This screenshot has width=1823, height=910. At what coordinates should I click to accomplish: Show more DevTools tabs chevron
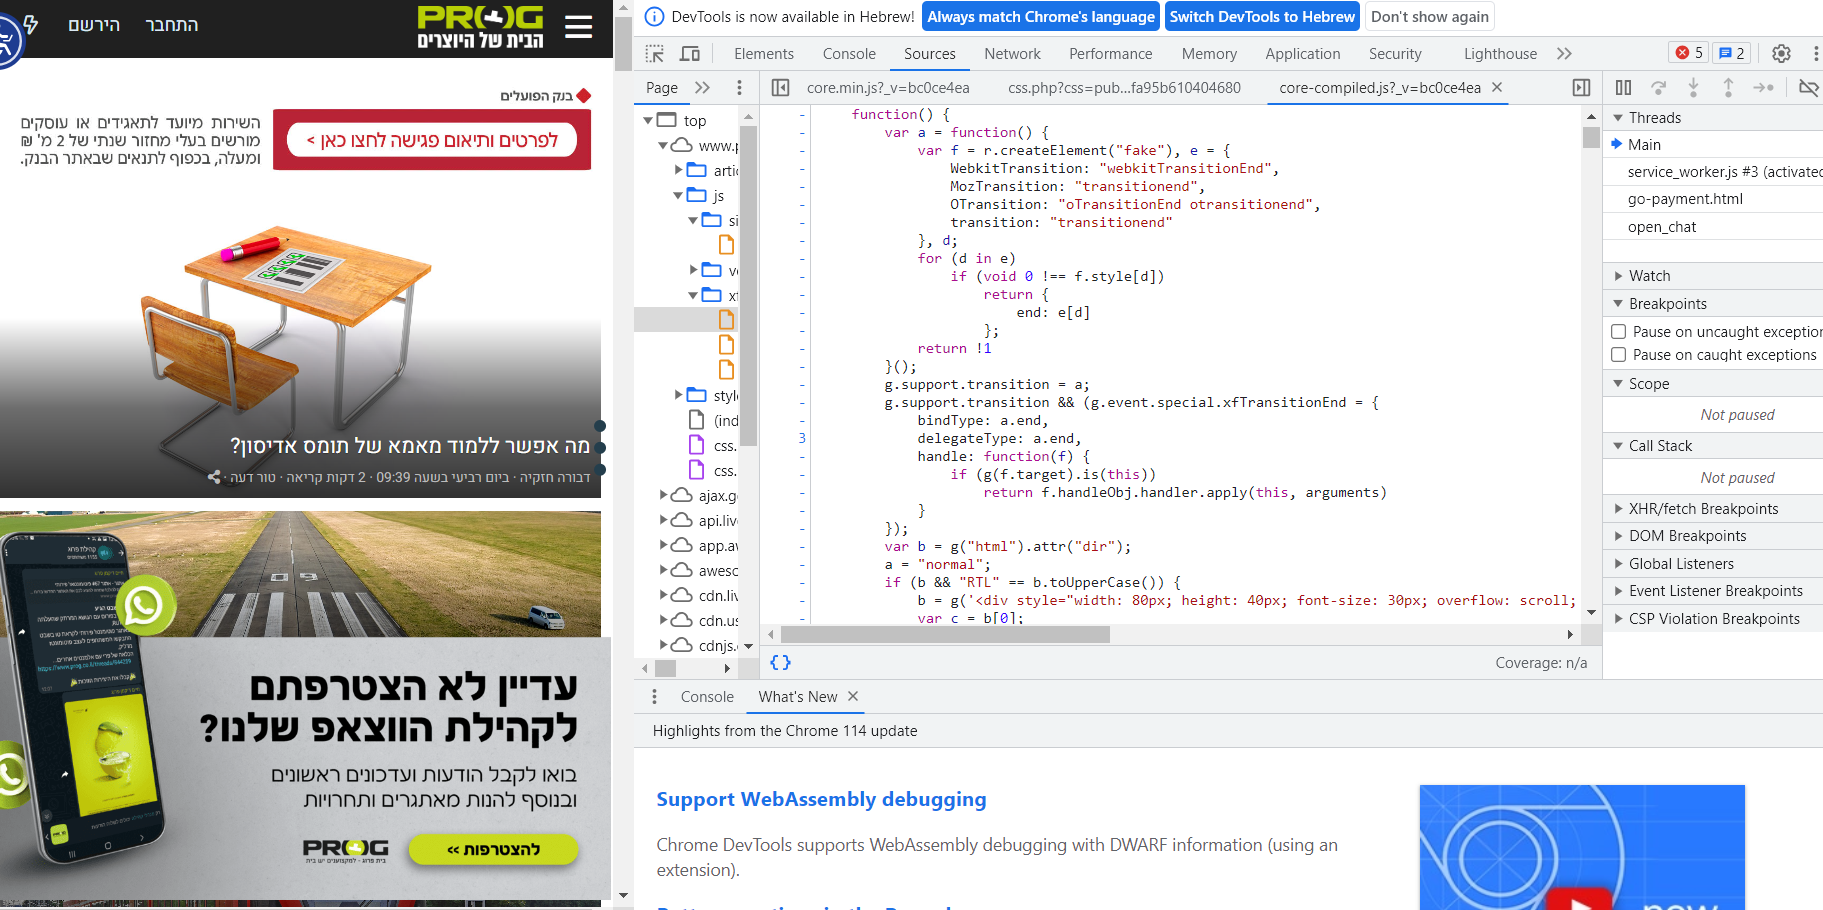coord(1564,54)
